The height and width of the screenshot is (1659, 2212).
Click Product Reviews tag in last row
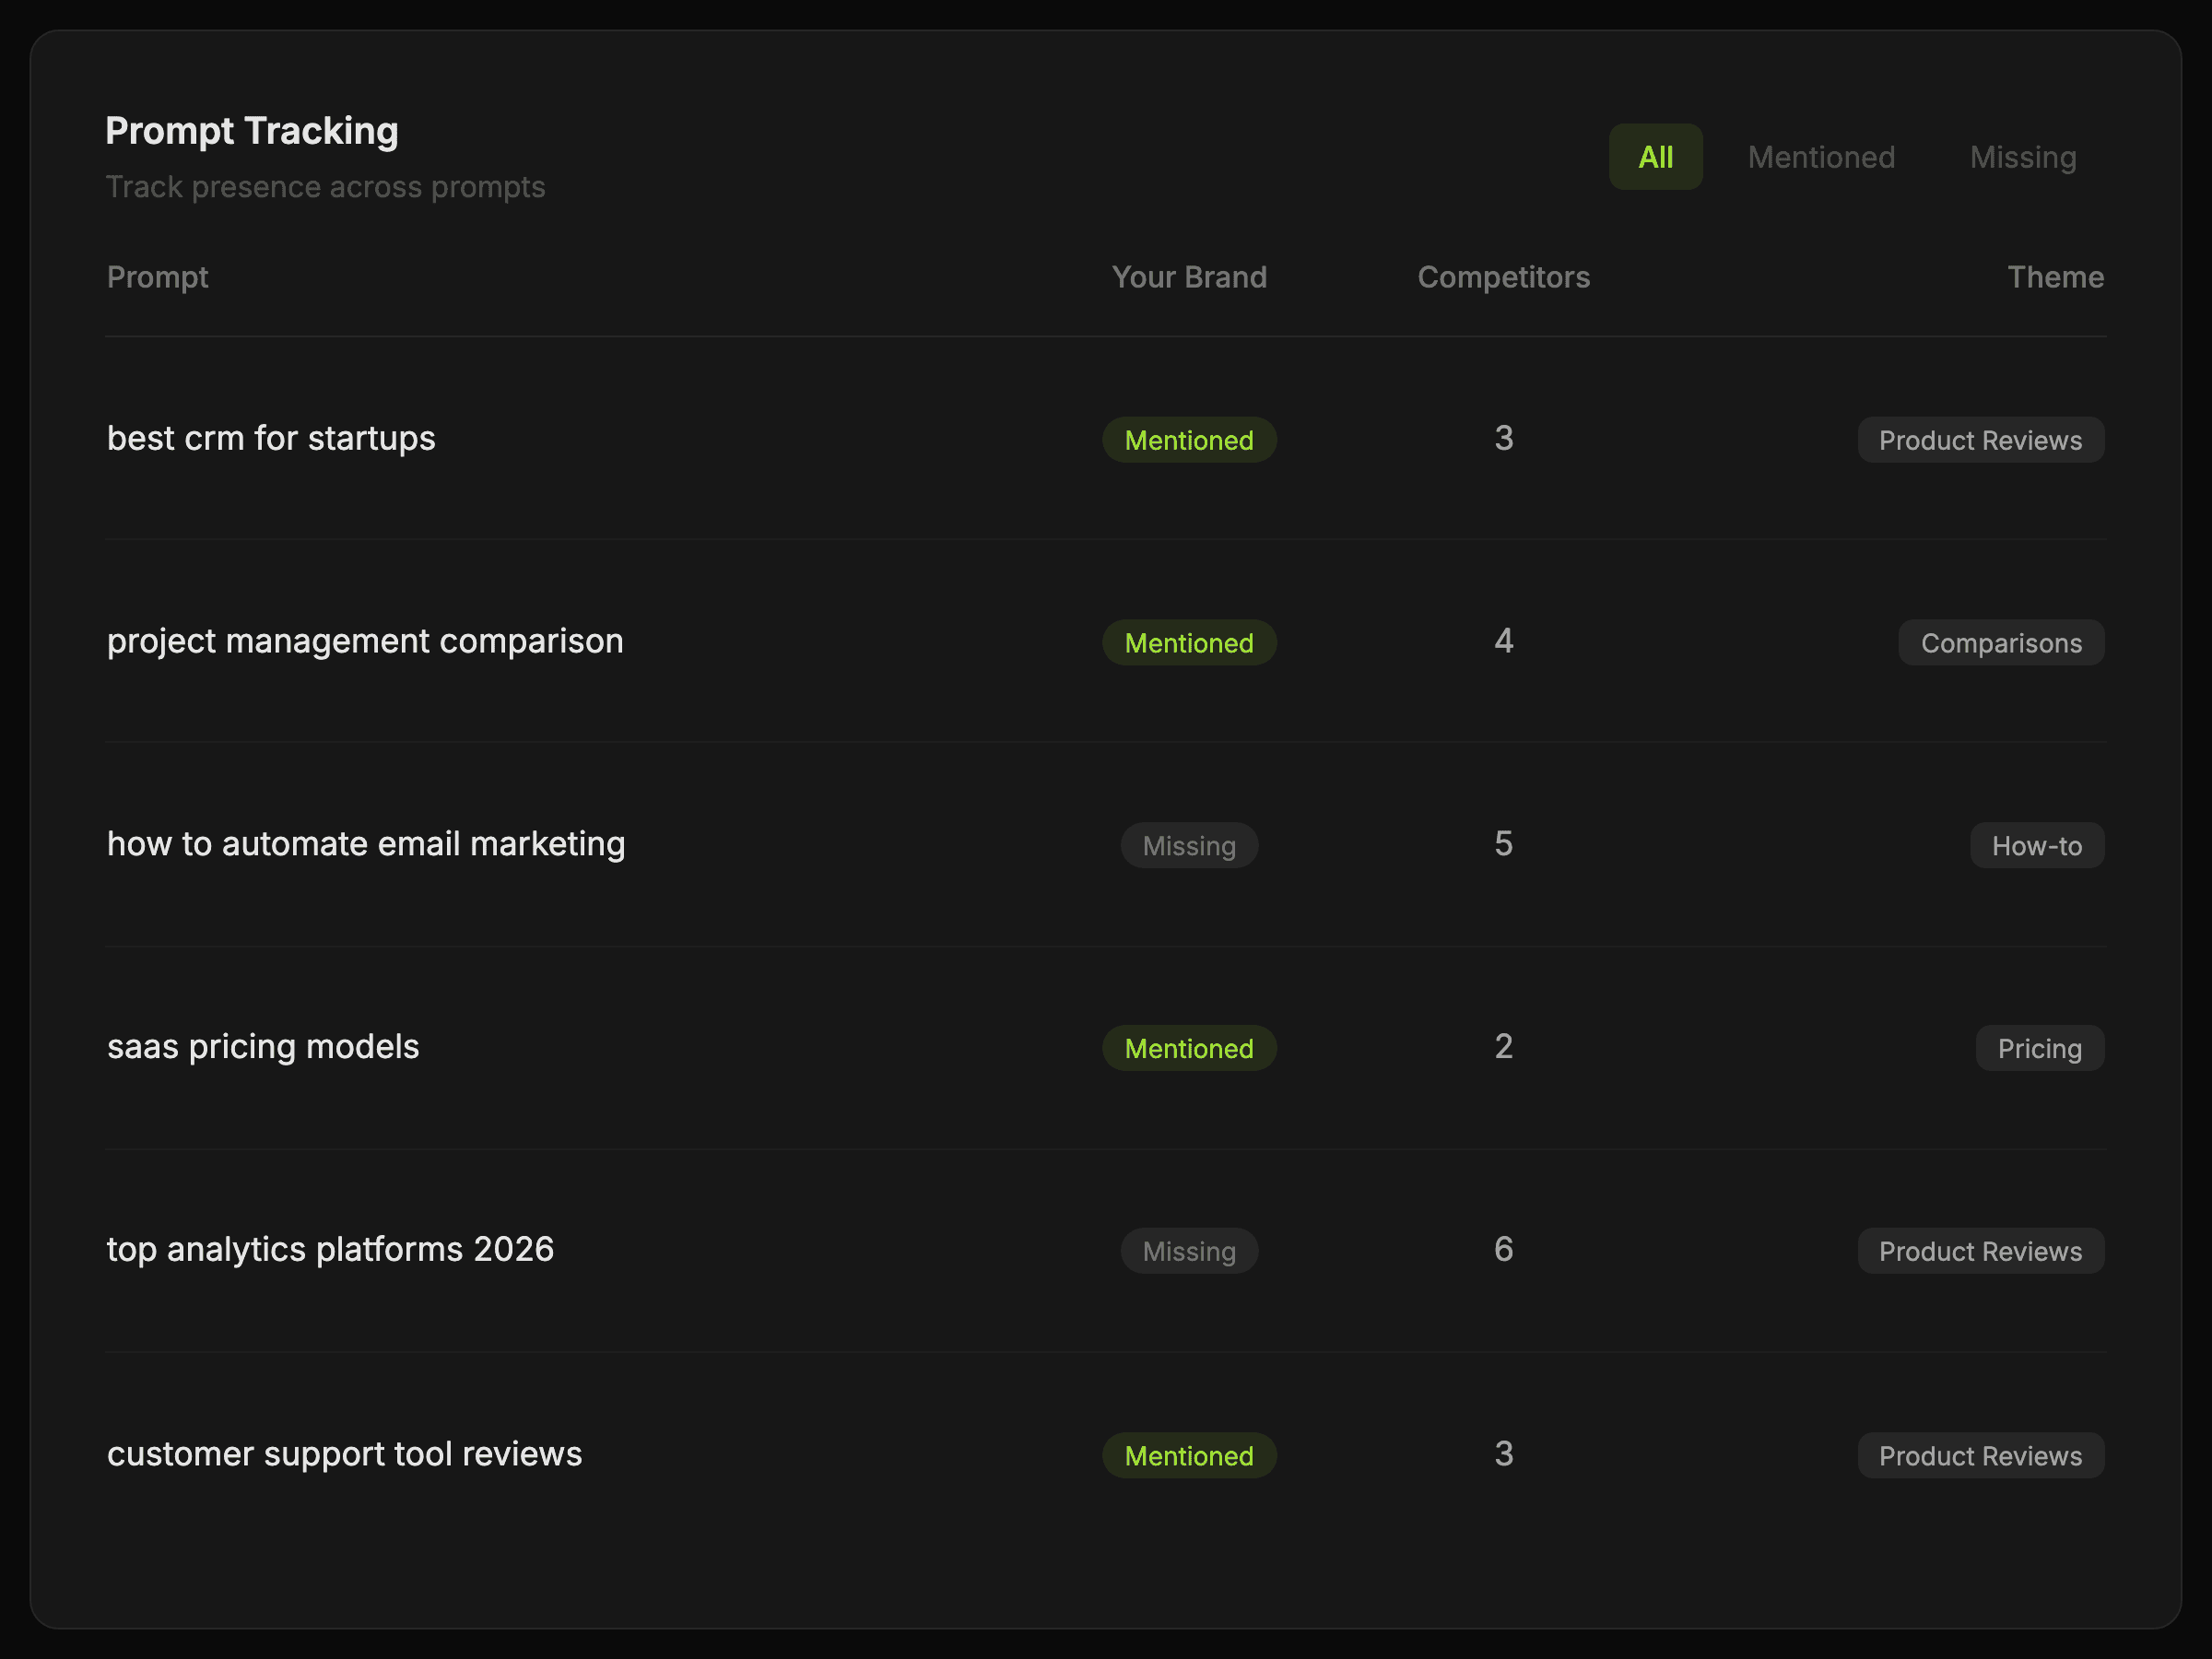click(1979, 1455)
